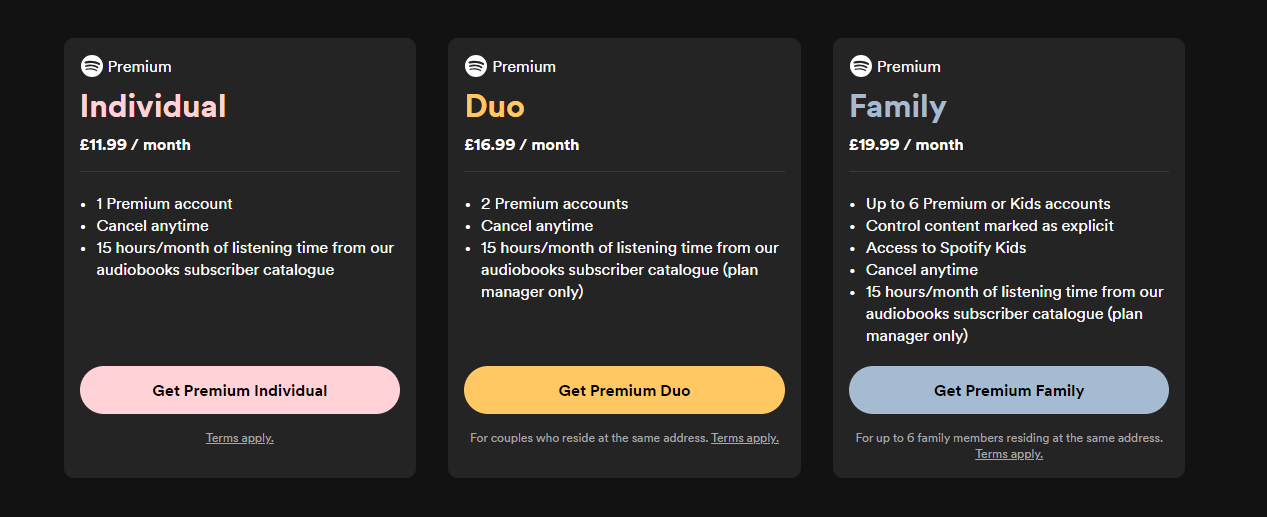Click the £16.99 / month price
This screenshot has width=1267, height=517.
pyautogui.click(x=521, y=145)
